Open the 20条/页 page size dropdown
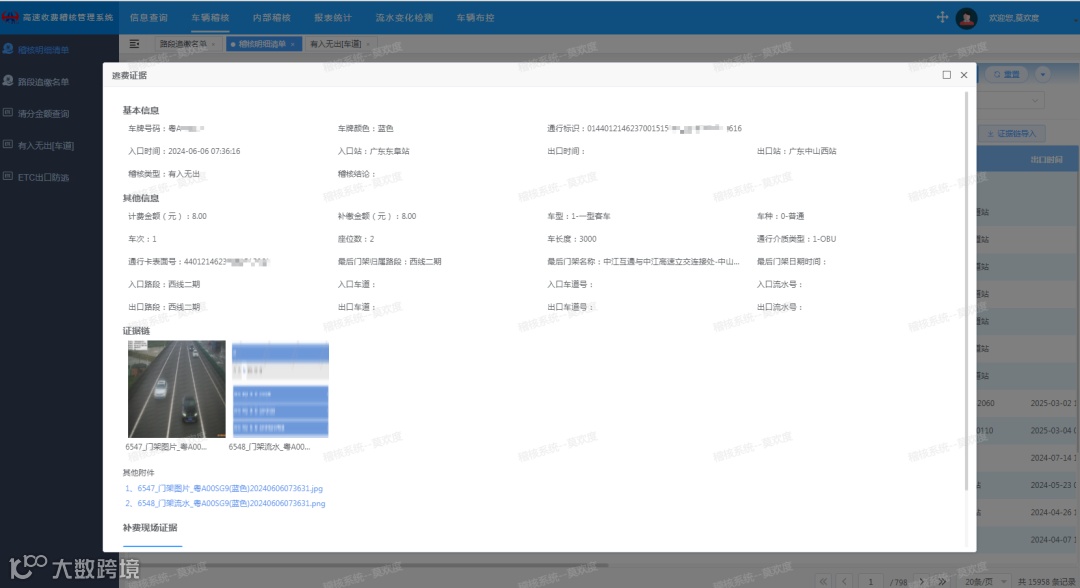The width and height of the screenshot is (1080, 588). click(986, 582)
